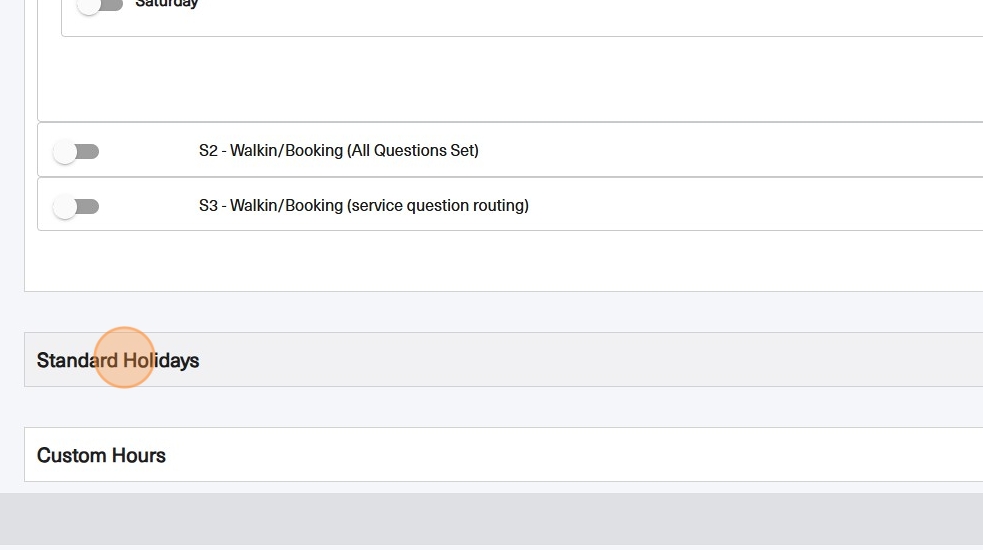983x550 pixels.
Task: Click the gray knob of the S3 toggle
Action: pyautogui.click(x=65, y=206)
